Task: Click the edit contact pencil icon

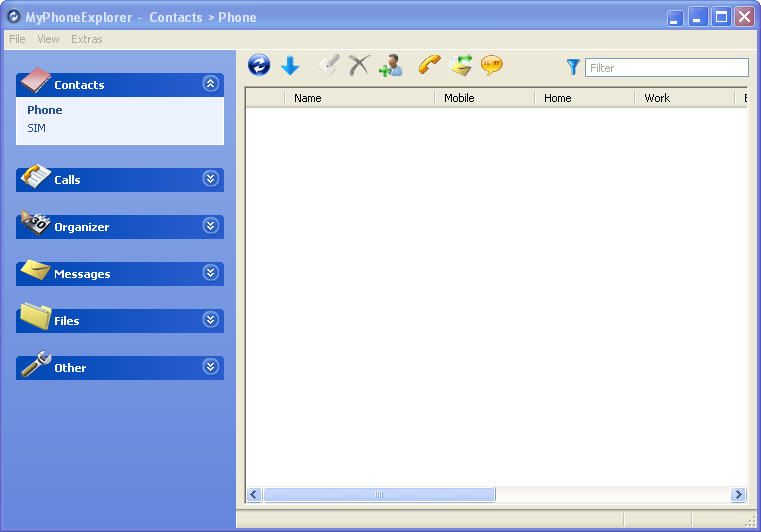Action: 329,65
